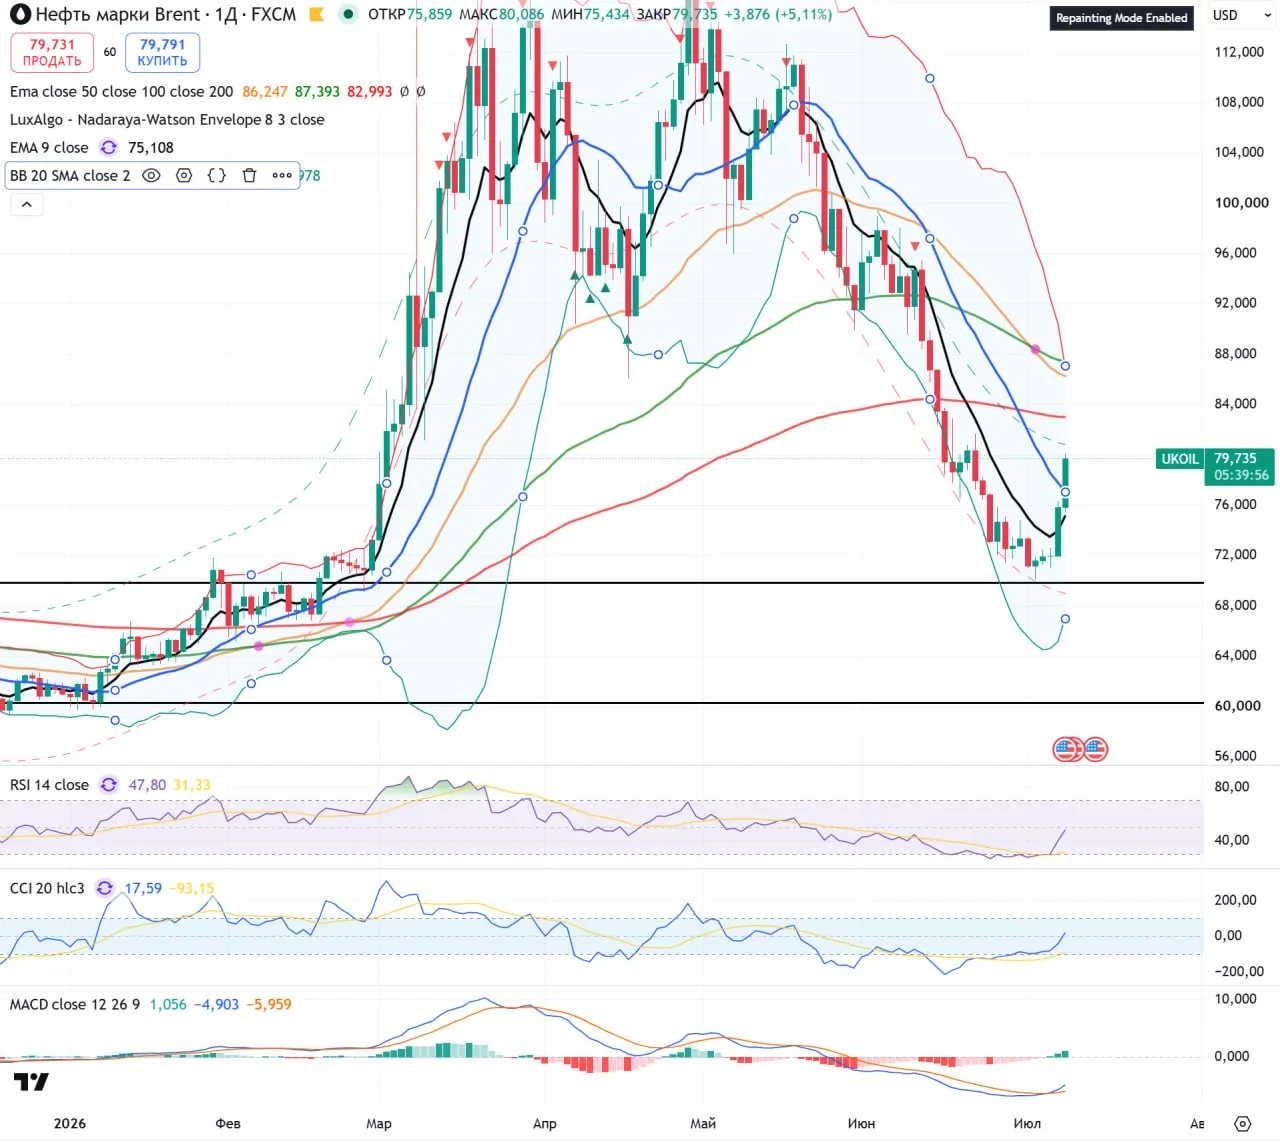This screenshot has width=1280, height=1143.
Task: Open BB 20 SMA indicator settings
Action: click(184, 175)
